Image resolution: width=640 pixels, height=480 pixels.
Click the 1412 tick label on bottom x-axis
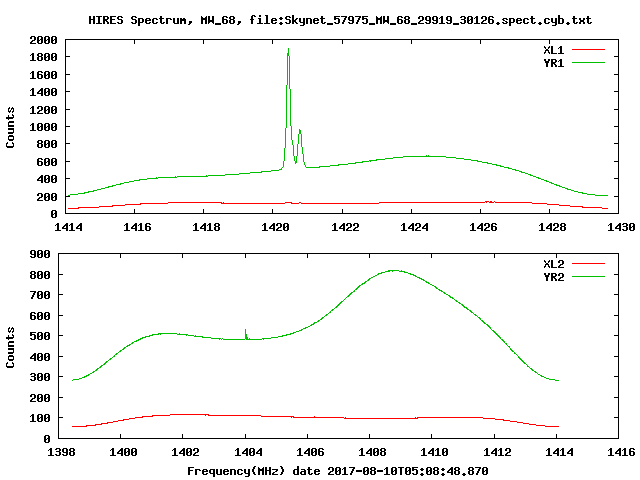(x=497, y=452)
